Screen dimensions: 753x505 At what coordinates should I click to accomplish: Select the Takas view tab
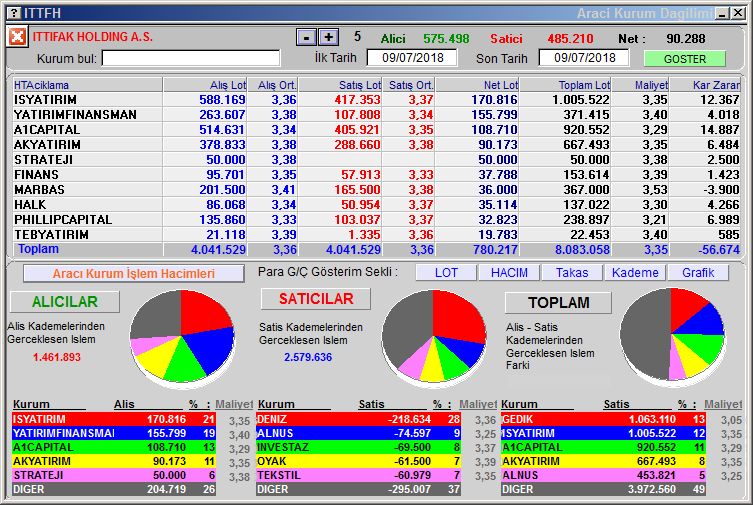[572, 273]
